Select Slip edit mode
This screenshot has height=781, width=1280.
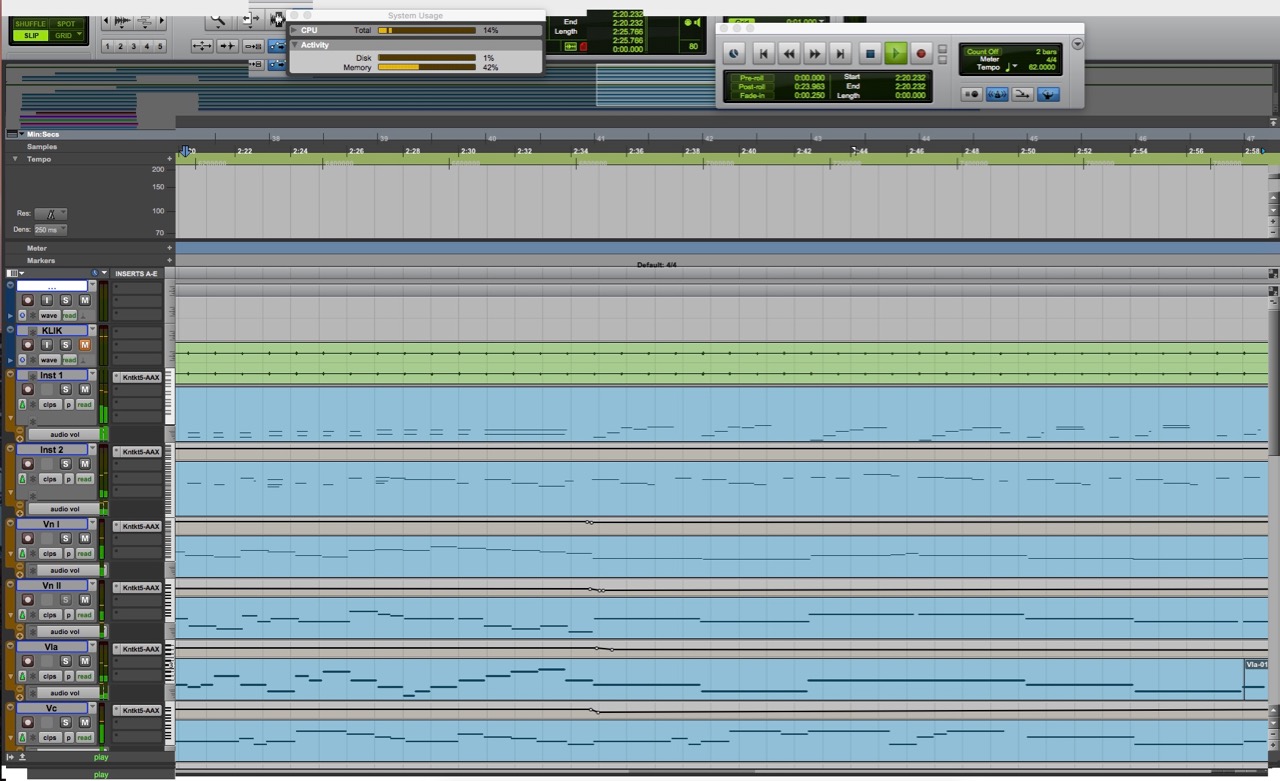tap(31, 36)
